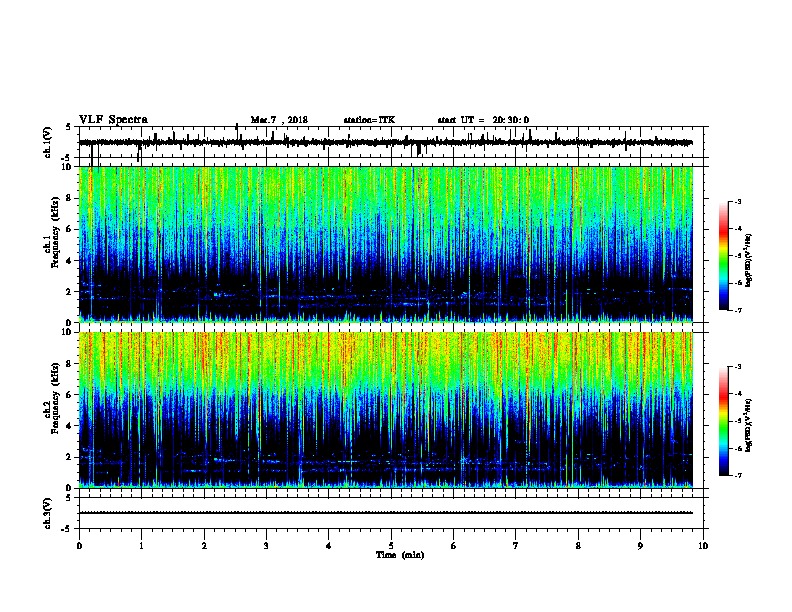Click the "5" tick on the ch.1(V) axis
Image resolution: width=792 pixels, height=612 pixels.
[69, 127]
